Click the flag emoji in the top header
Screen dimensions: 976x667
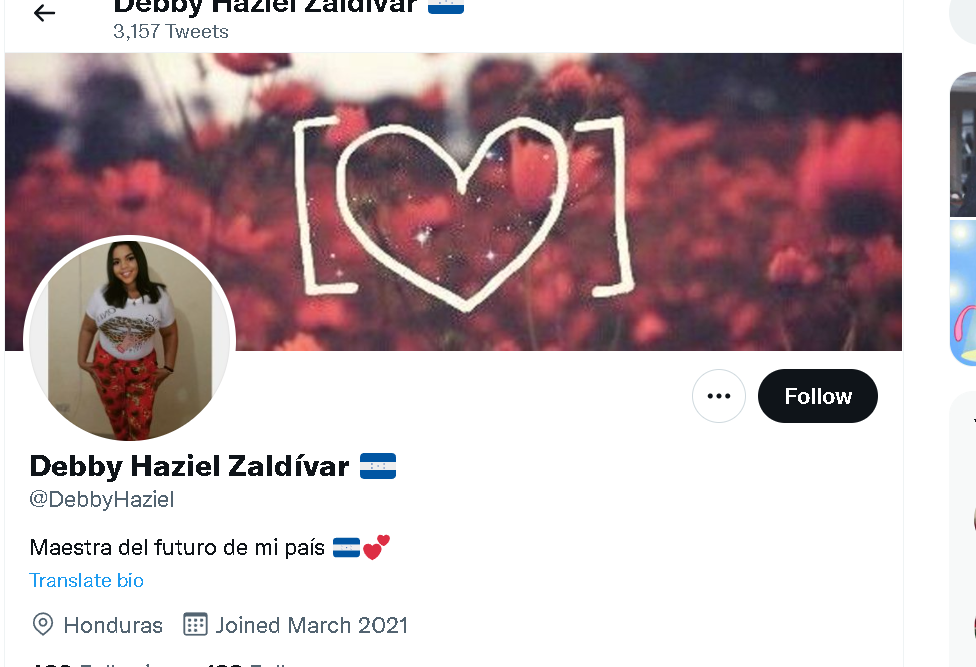pyautogui.click(x=446, y=6)
